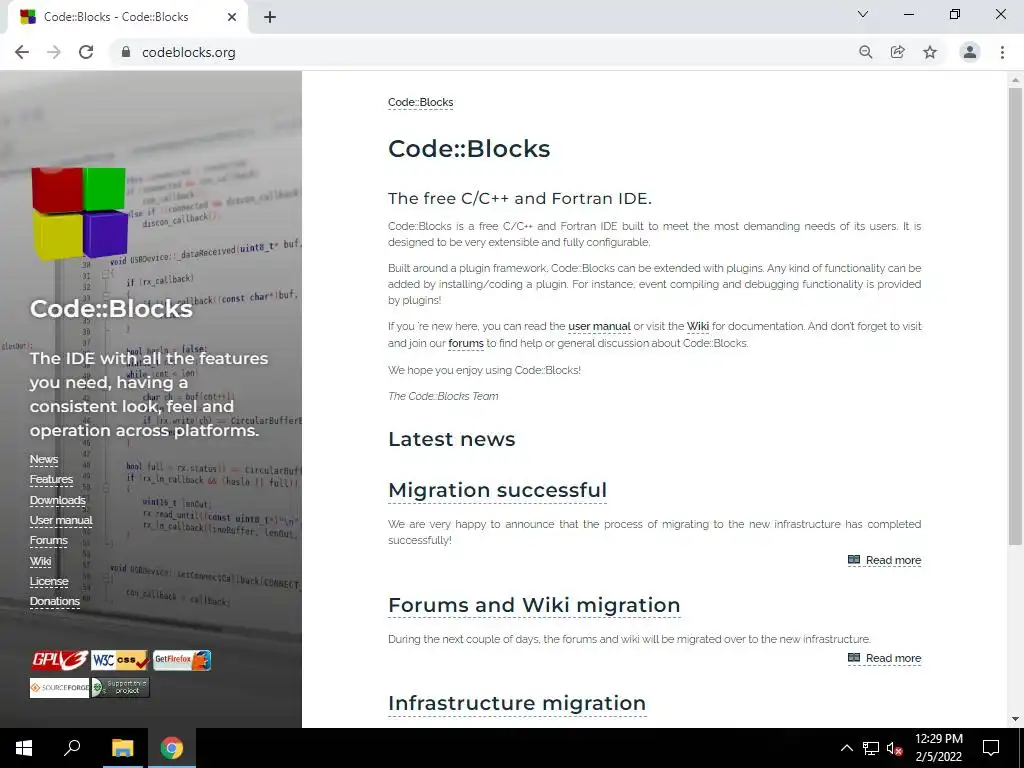The image size is (1024, 768).
Task: Open Chrome's three-dot menu
Action: (x=1002, y=52)
